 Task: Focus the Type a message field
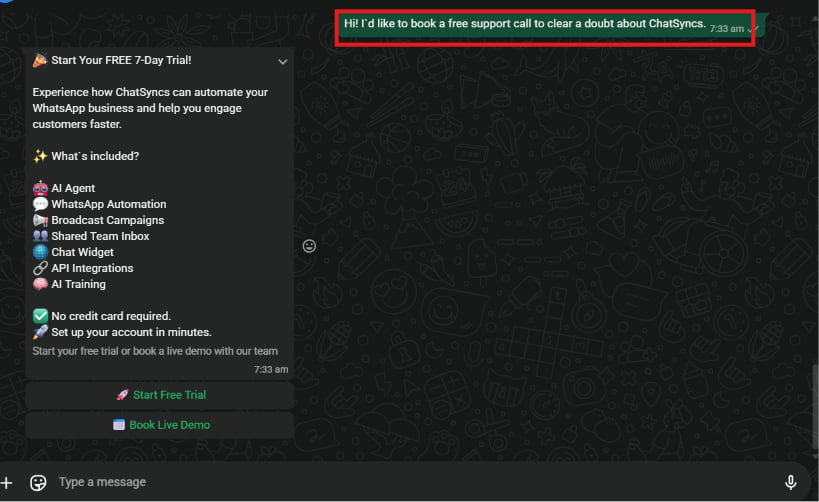(x=413, y=482)
